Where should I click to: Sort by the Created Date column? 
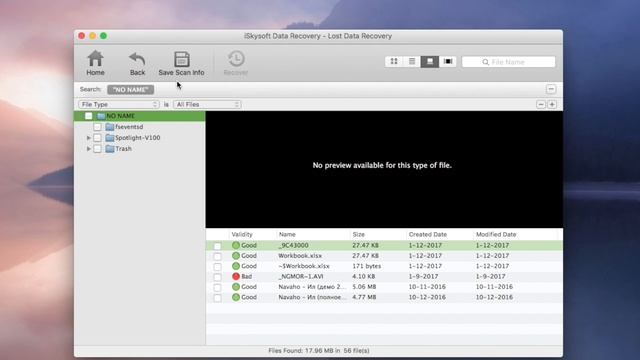pos(428,234)
